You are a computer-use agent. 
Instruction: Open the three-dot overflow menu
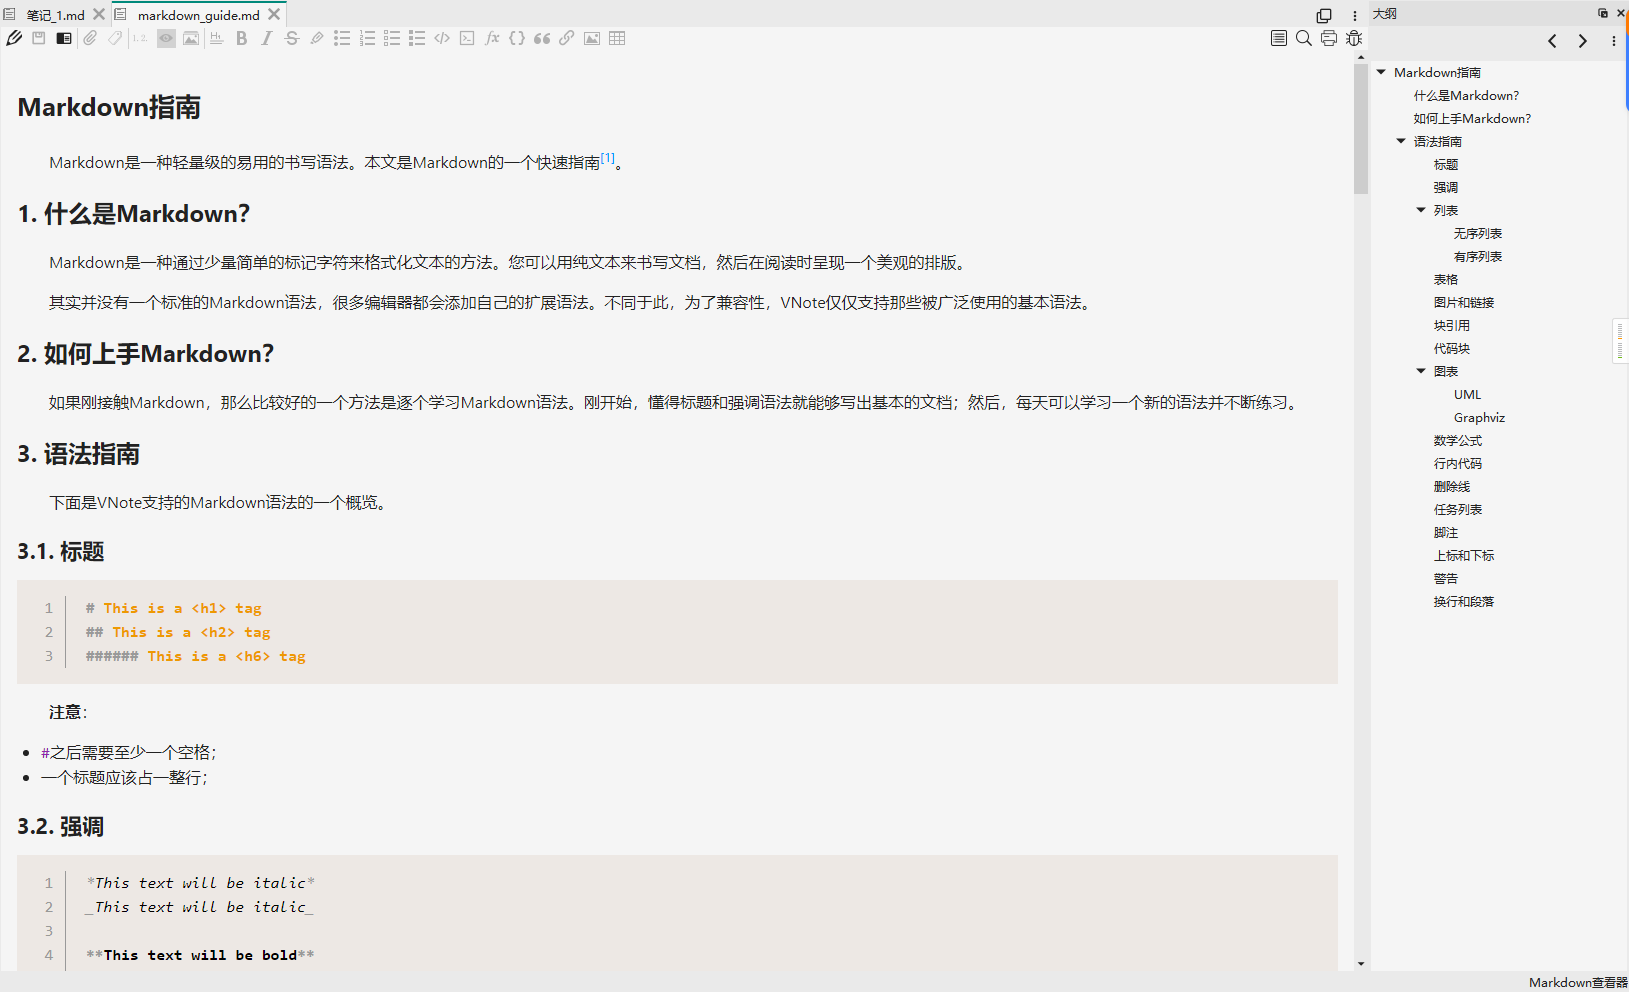(1353, 14)
